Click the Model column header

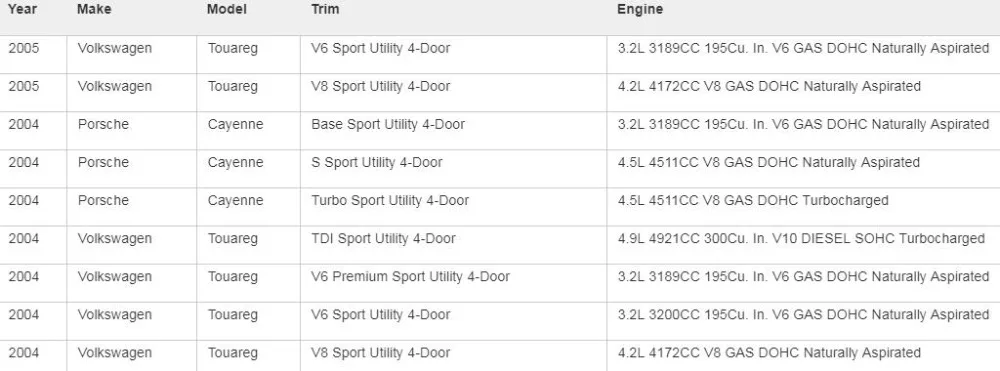(x=226, y=10)
